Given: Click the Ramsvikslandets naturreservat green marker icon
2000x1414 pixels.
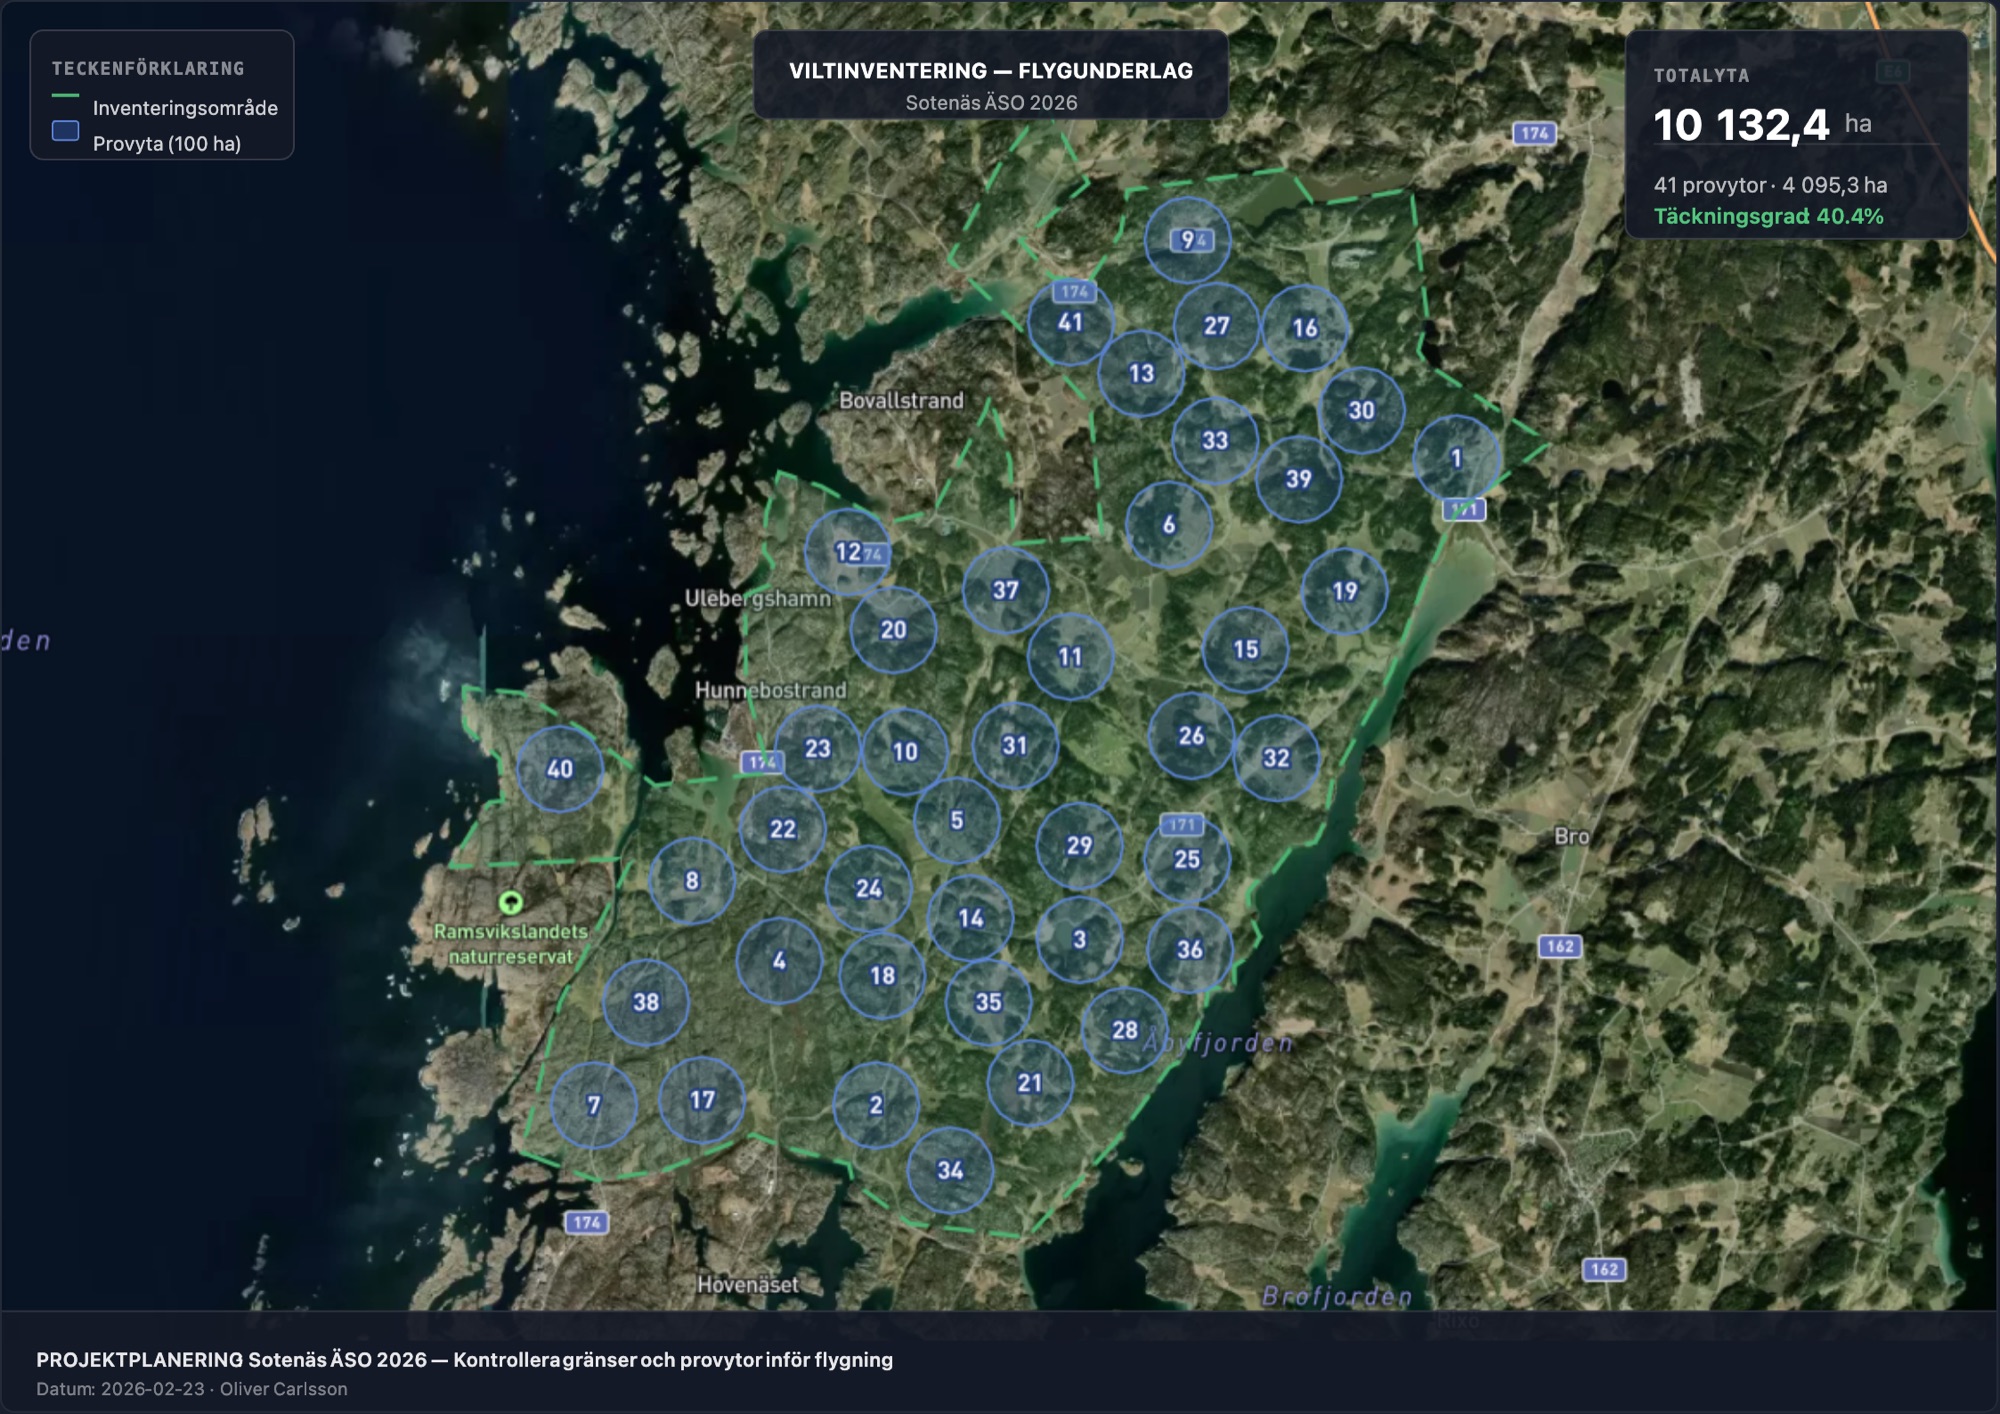Looking at the screenshot, I should 510,903.
